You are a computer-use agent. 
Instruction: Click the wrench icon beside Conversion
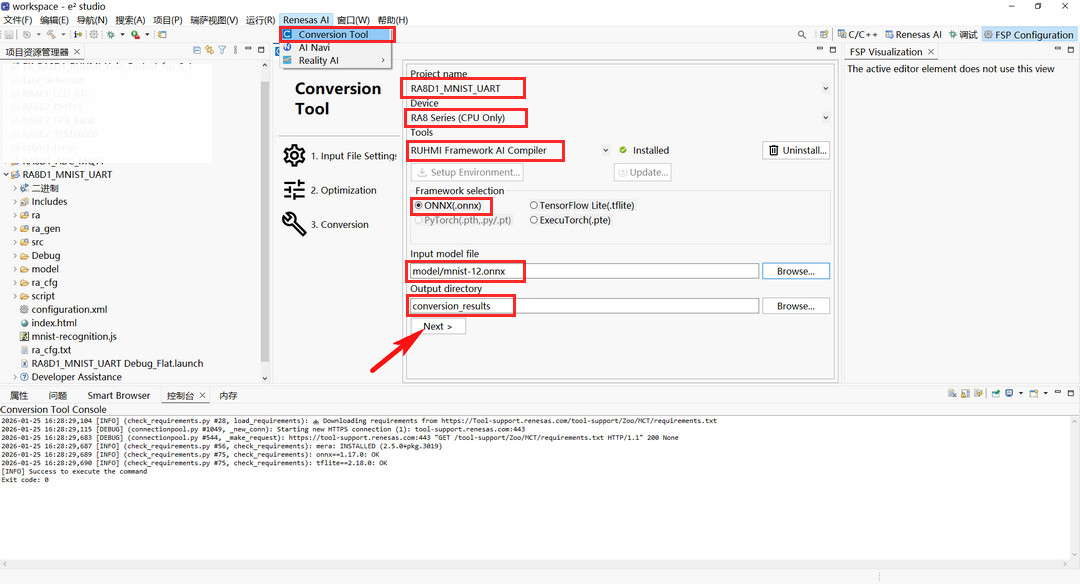[x=294, y=224]
